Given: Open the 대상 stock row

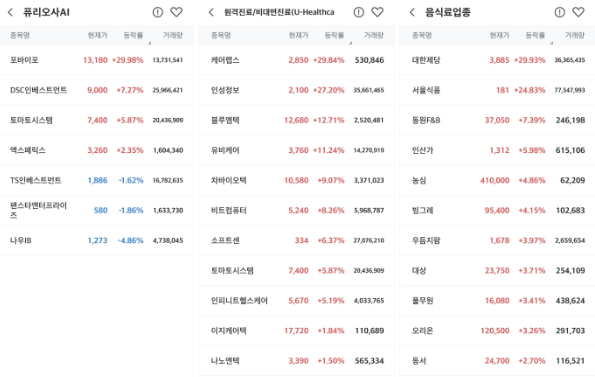Looking at the screenshot, I should click(x=497, y=270).
